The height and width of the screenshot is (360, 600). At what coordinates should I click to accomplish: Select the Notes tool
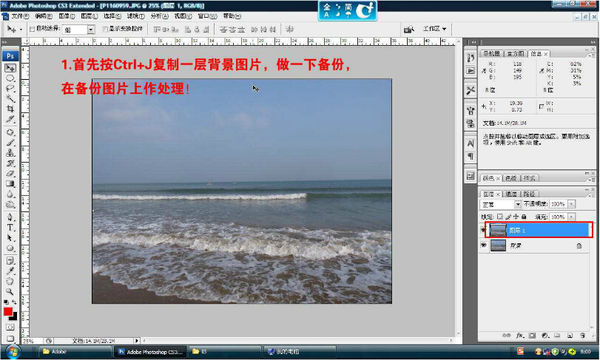tap(10, 261)
